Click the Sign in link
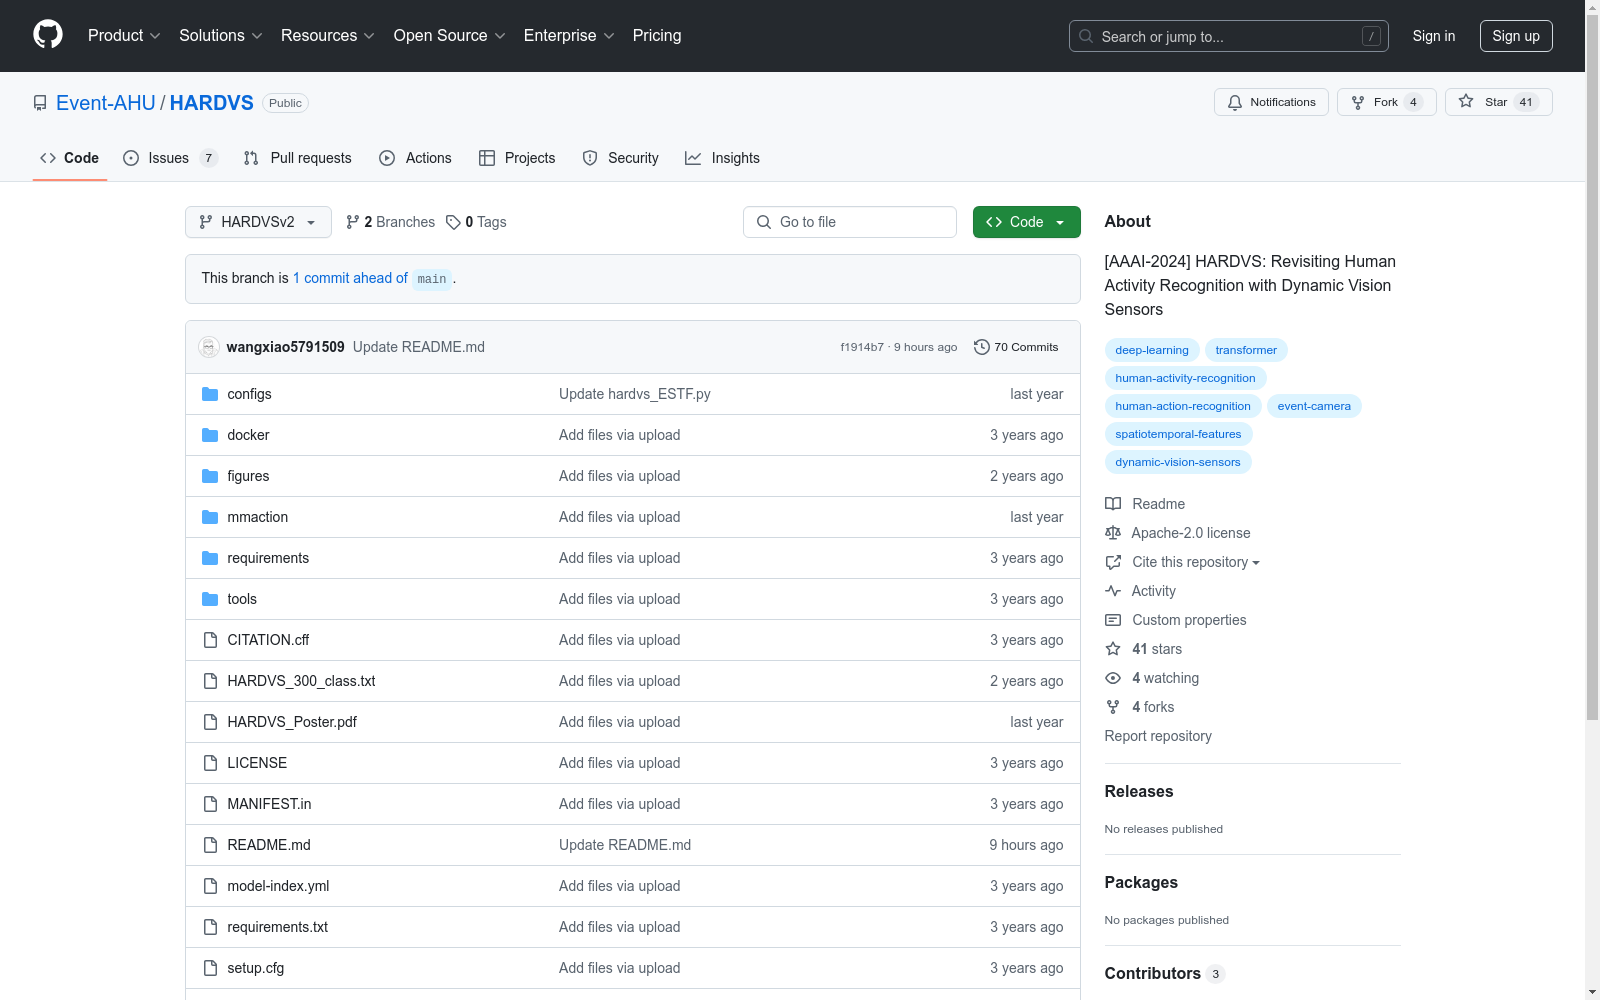Image resolution: width=1600 pixels, height=1000 pixels. coord(1434,36)
